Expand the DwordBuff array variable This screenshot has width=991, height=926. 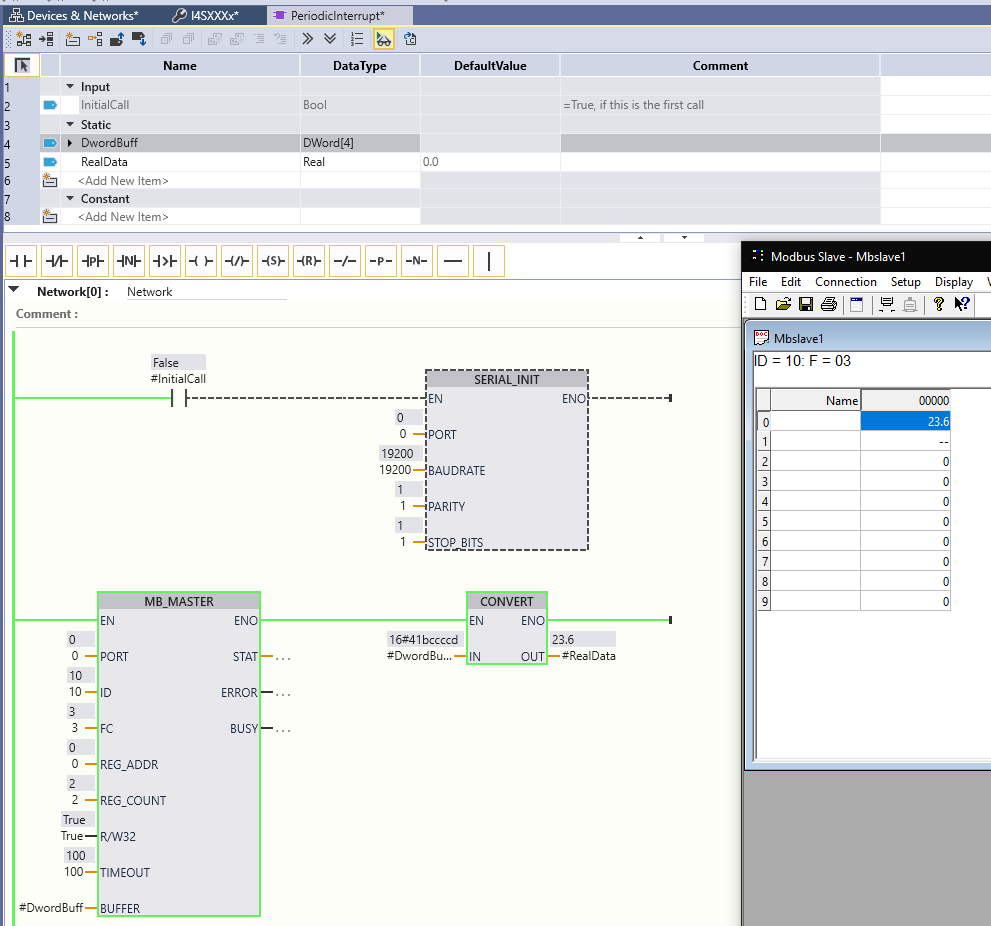[x=70, y=143]
